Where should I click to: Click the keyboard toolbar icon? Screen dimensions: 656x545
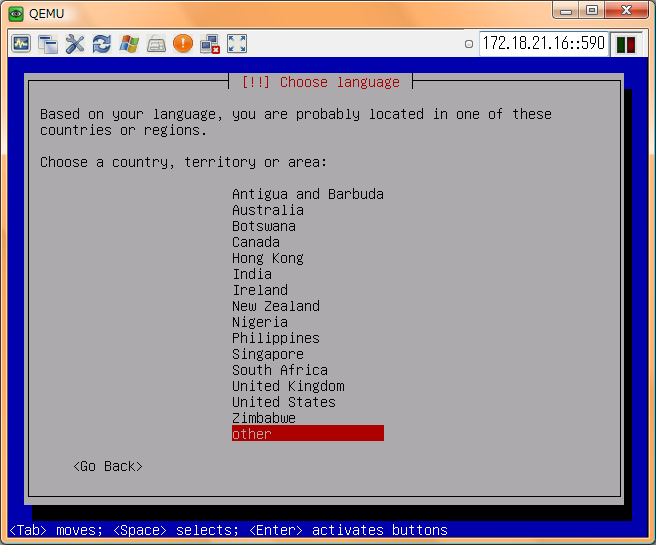(156, 43)
